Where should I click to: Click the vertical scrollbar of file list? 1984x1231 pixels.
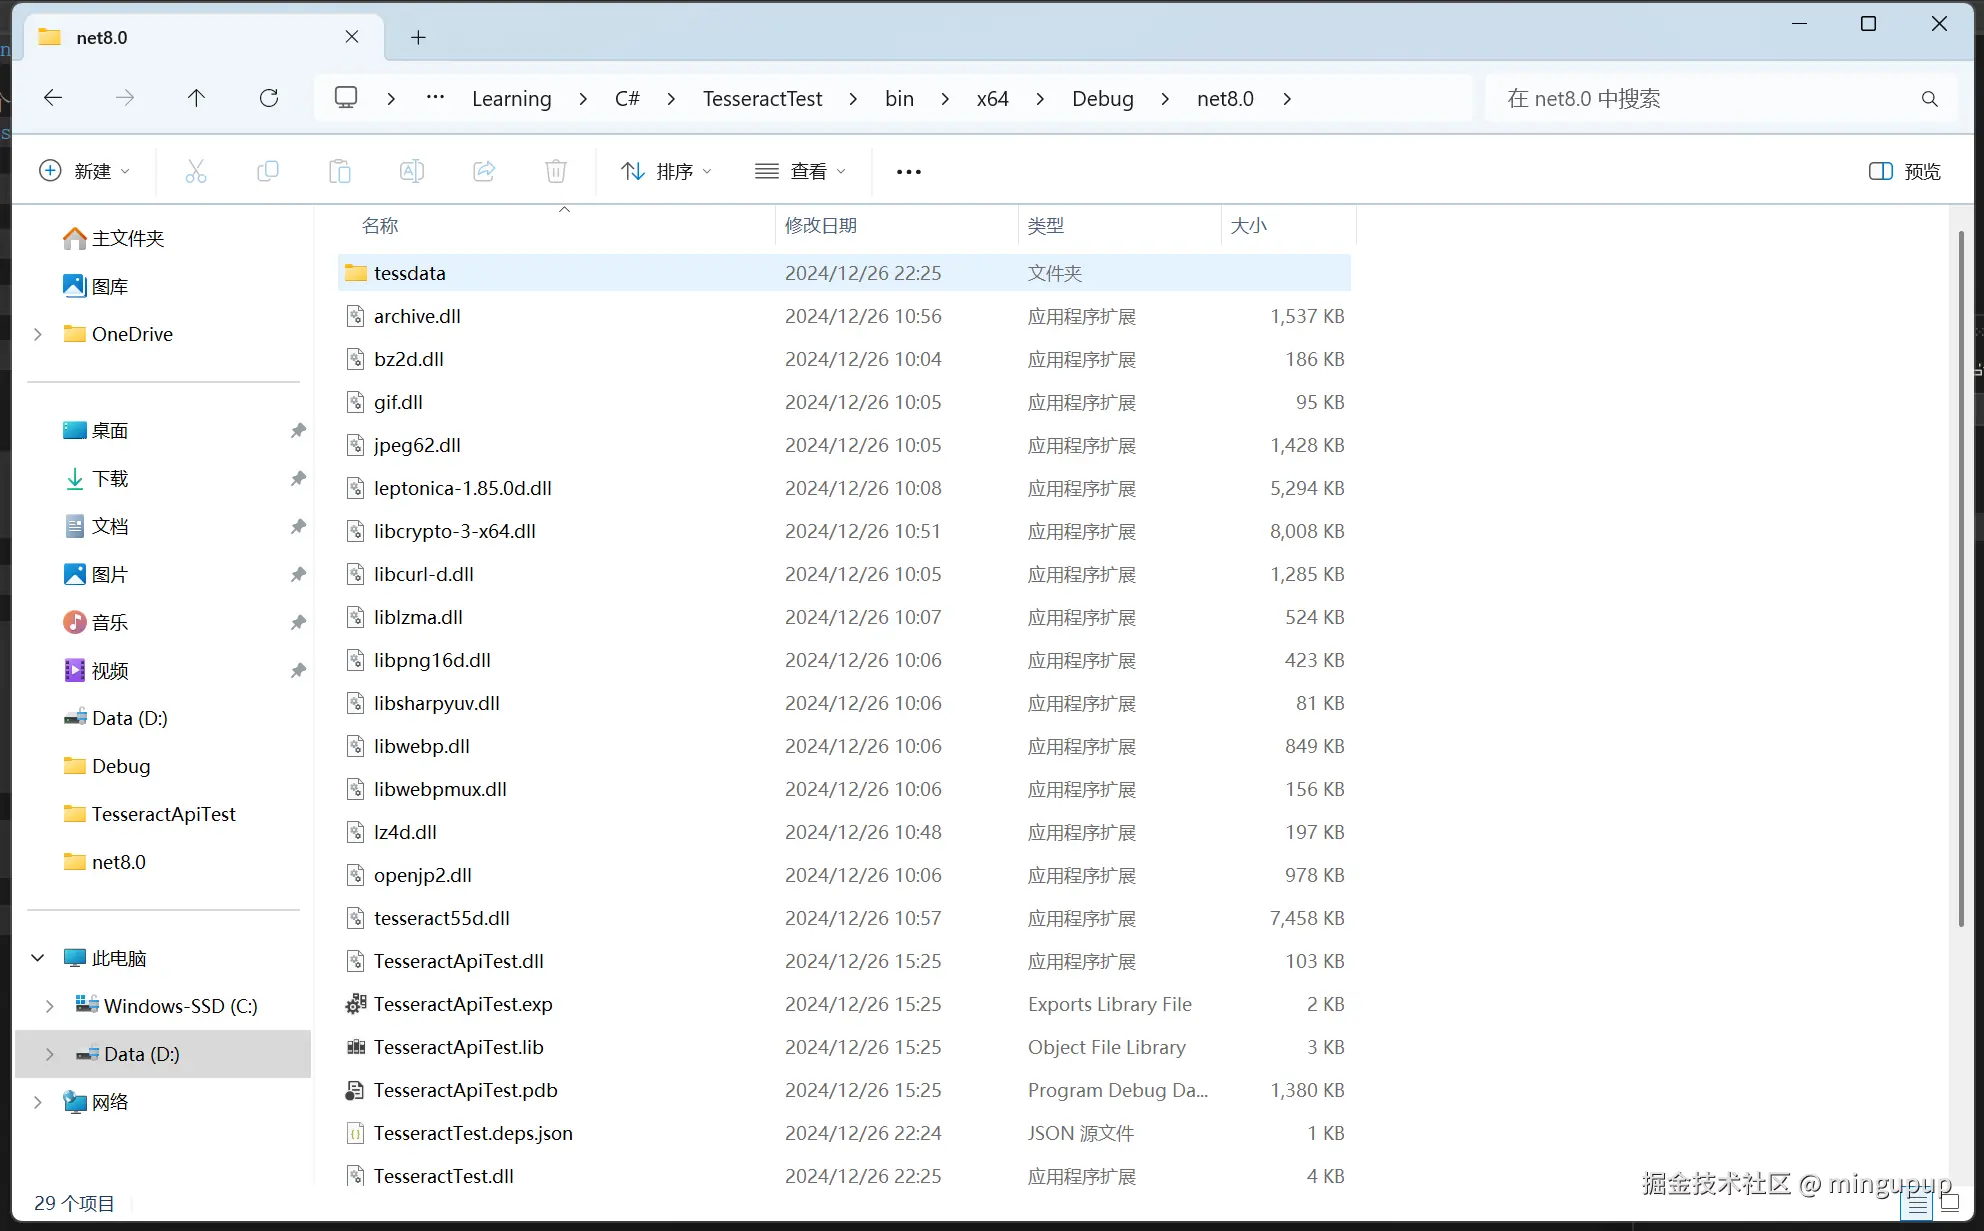[x=1960, y=580]
